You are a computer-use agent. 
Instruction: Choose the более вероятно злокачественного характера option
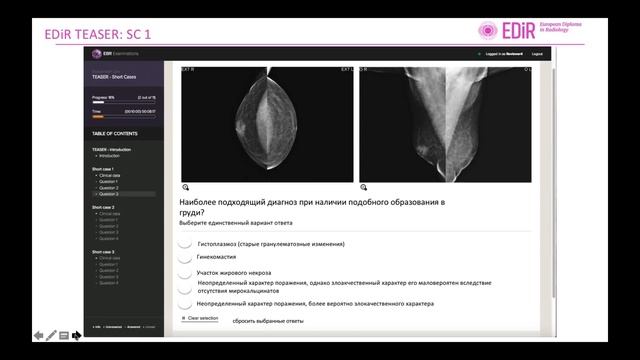[x=185, y=304]
